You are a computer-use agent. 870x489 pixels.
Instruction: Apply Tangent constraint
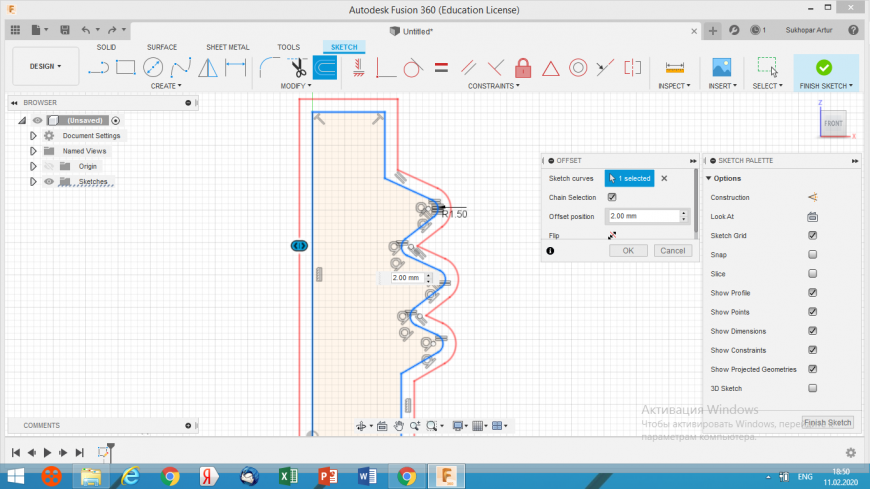point(413,68)
